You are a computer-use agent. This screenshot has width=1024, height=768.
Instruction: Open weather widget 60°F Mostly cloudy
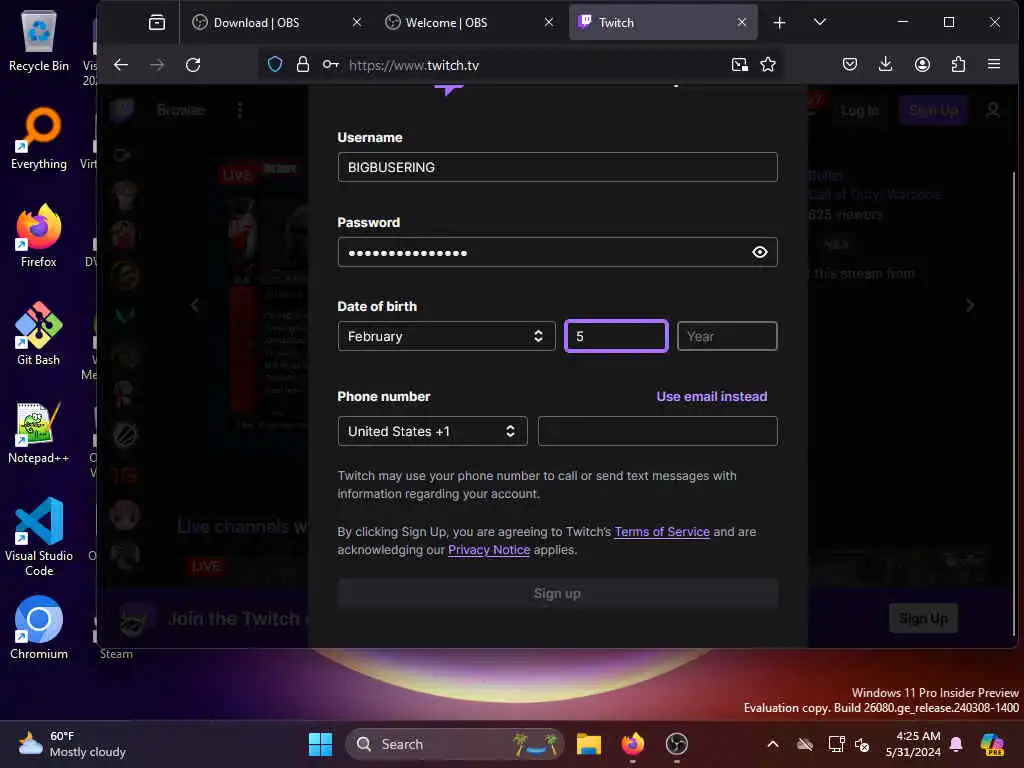click(x=72, y=744)
